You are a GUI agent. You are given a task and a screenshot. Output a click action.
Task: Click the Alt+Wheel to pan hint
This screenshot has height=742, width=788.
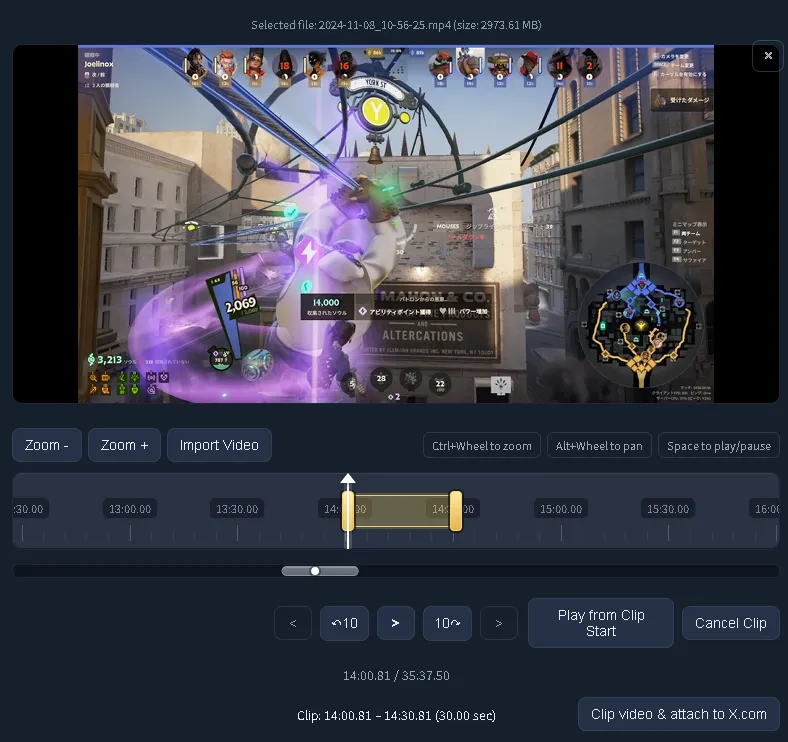coord(599,446)
